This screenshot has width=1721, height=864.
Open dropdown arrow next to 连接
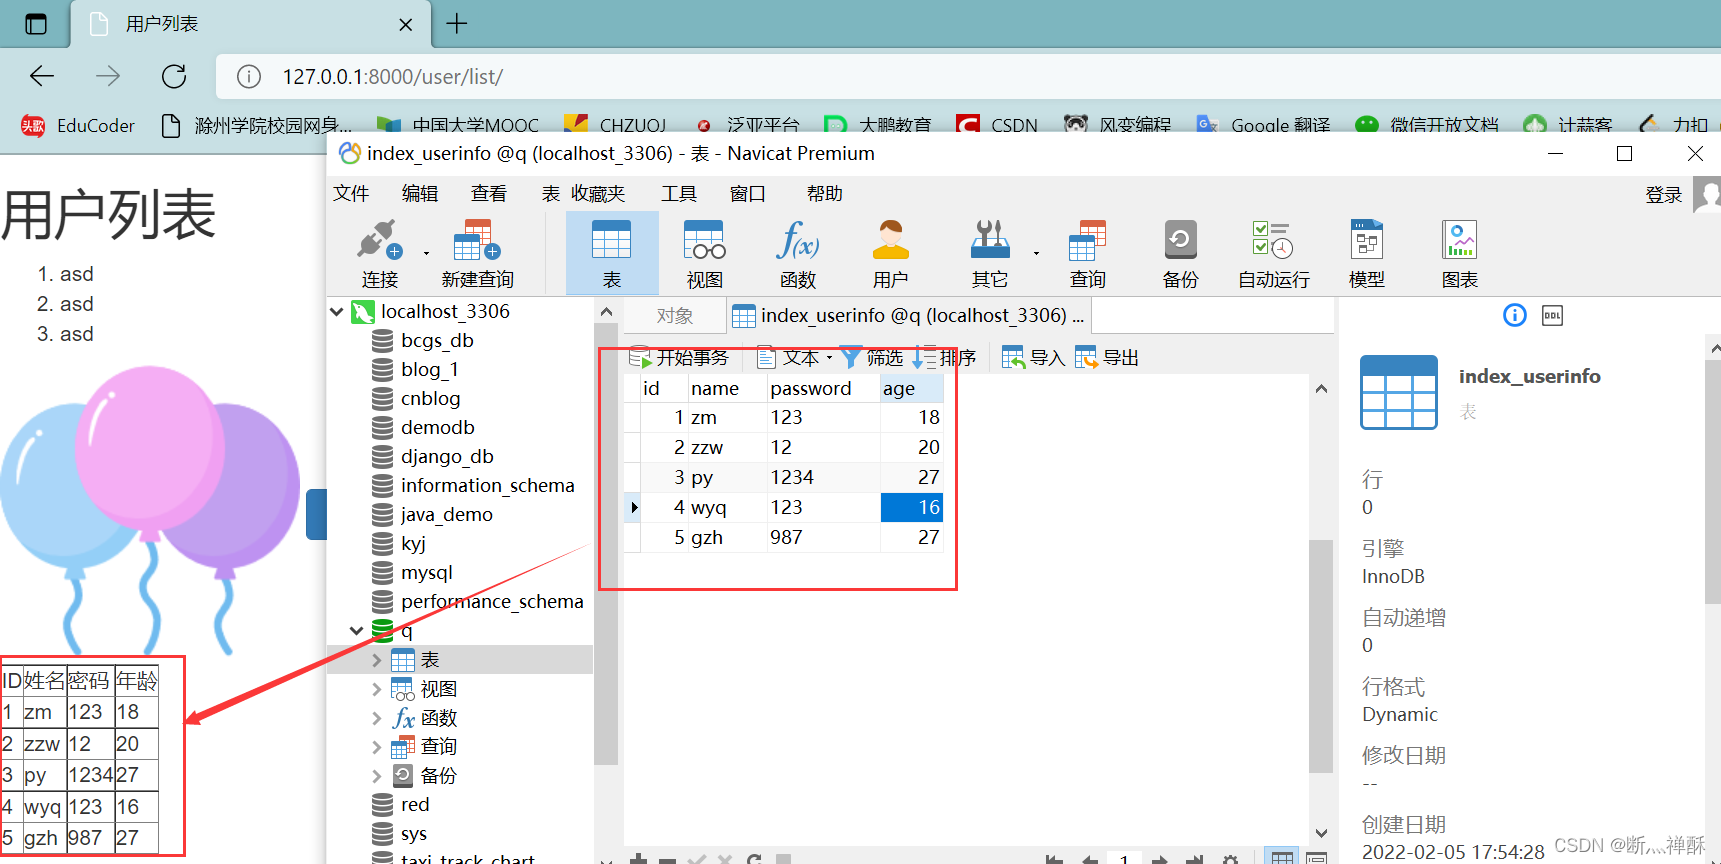click(x=426, y=254)
